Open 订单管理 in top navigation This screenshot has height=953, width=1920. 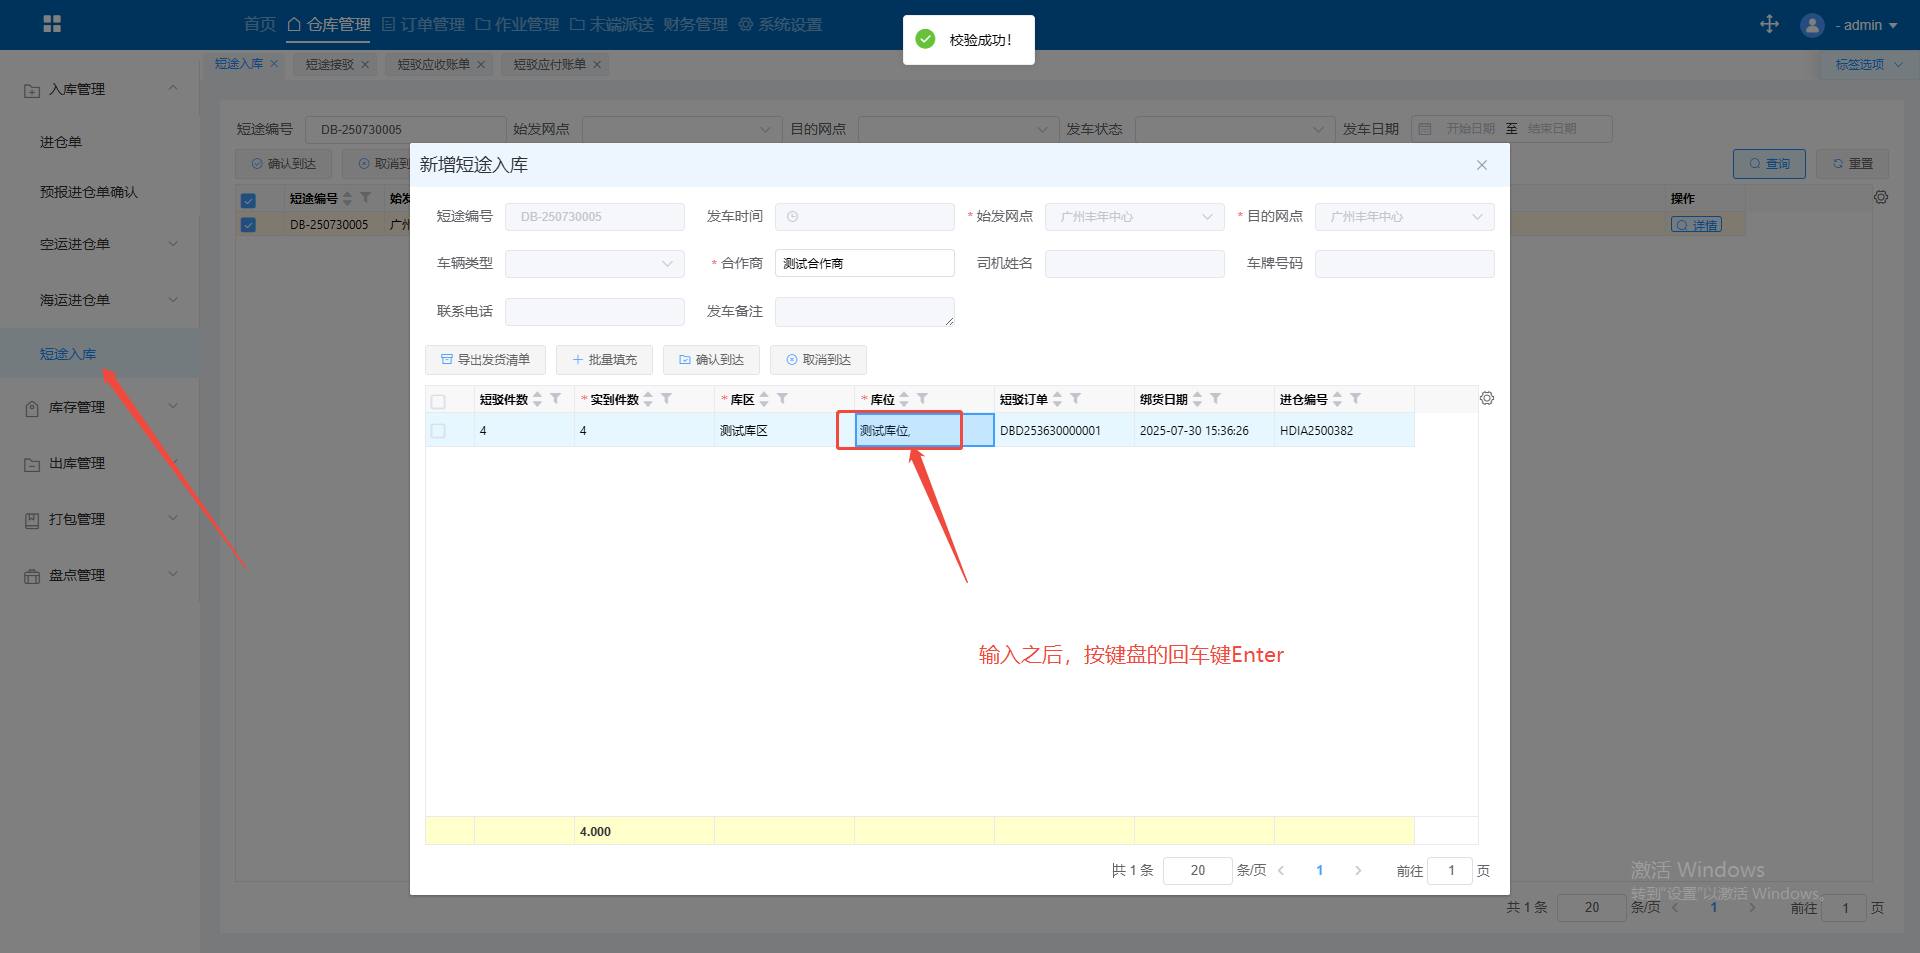(424, 24)
